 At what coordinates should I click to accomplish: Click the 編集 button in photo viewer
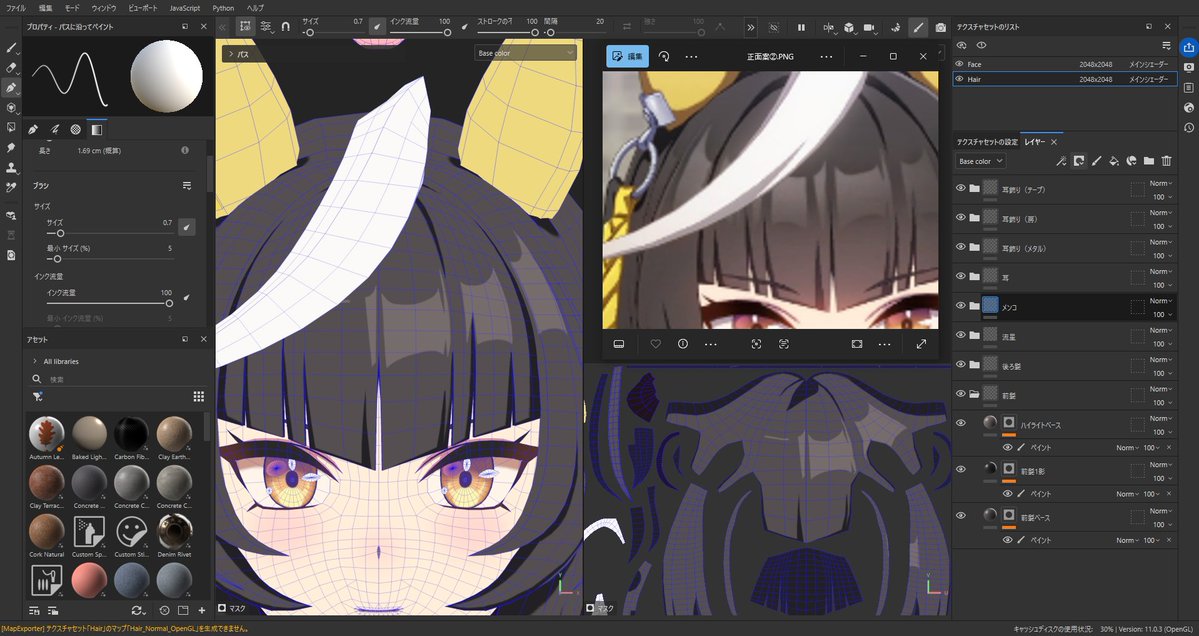tap(628, 57)
